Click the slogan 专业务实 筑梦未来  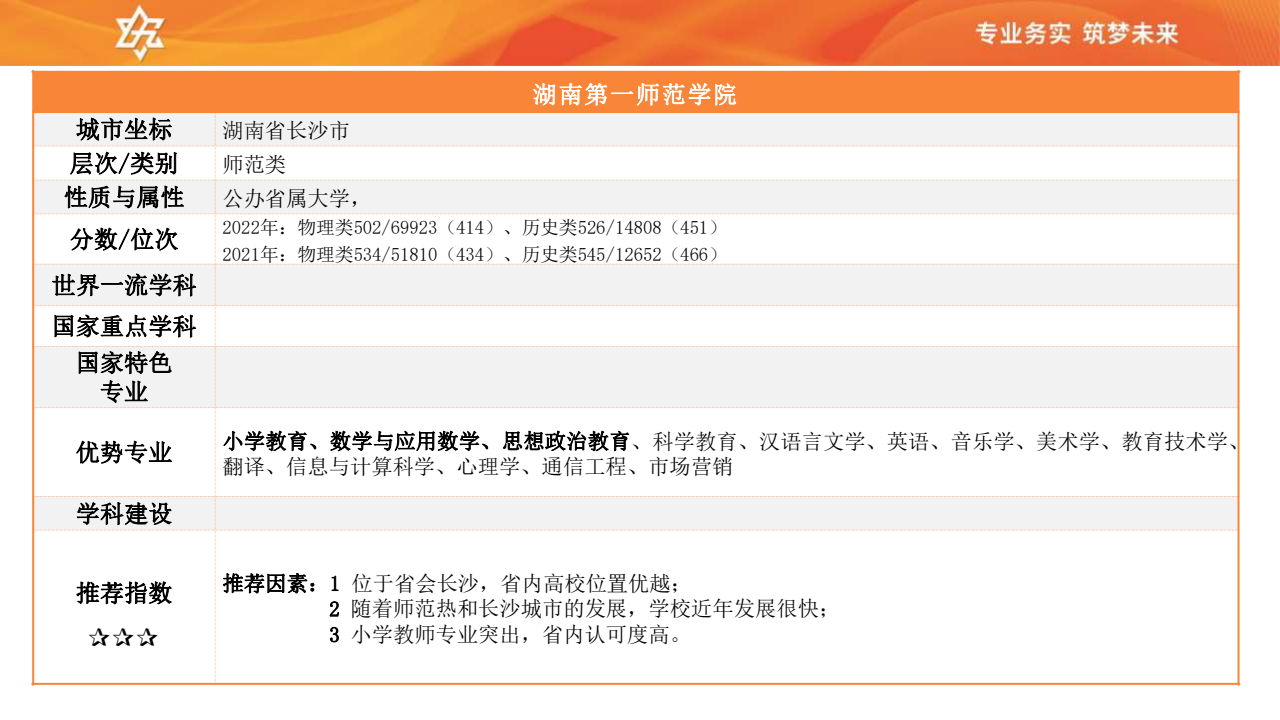click(x=1077, y=34)
